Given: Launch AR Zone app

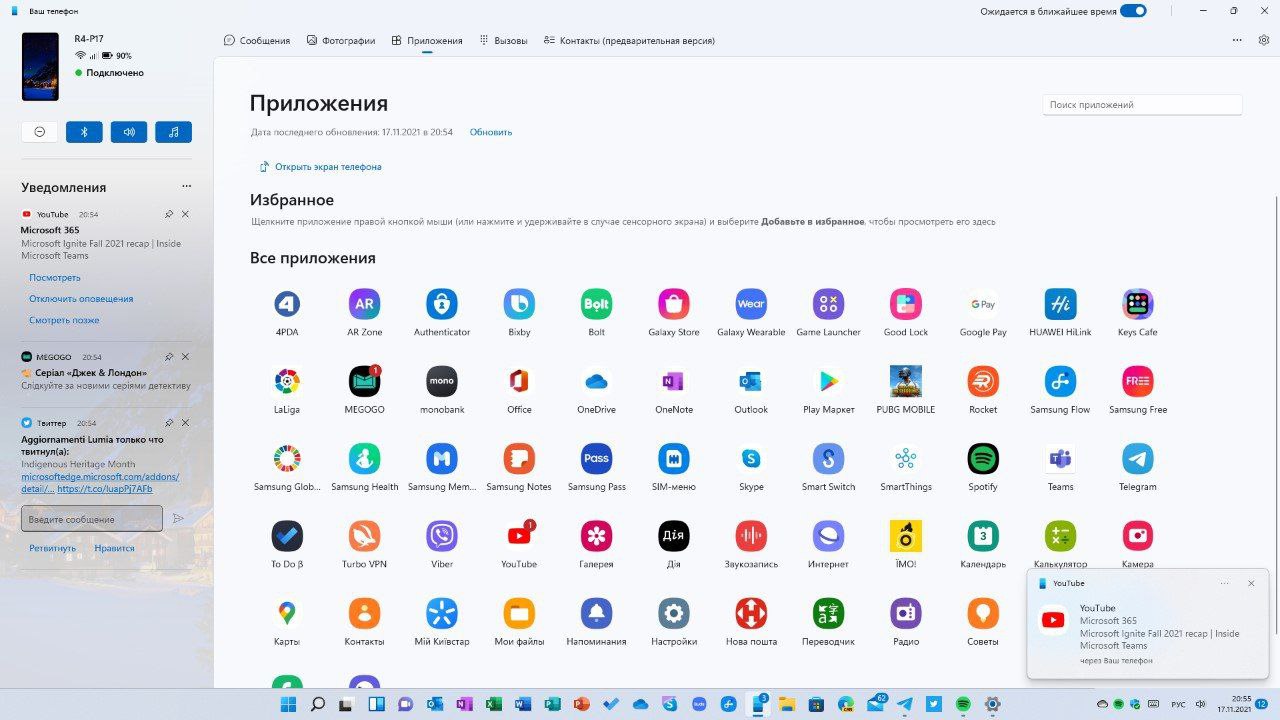Looking at the screenshot, I should tap(364, 304).
